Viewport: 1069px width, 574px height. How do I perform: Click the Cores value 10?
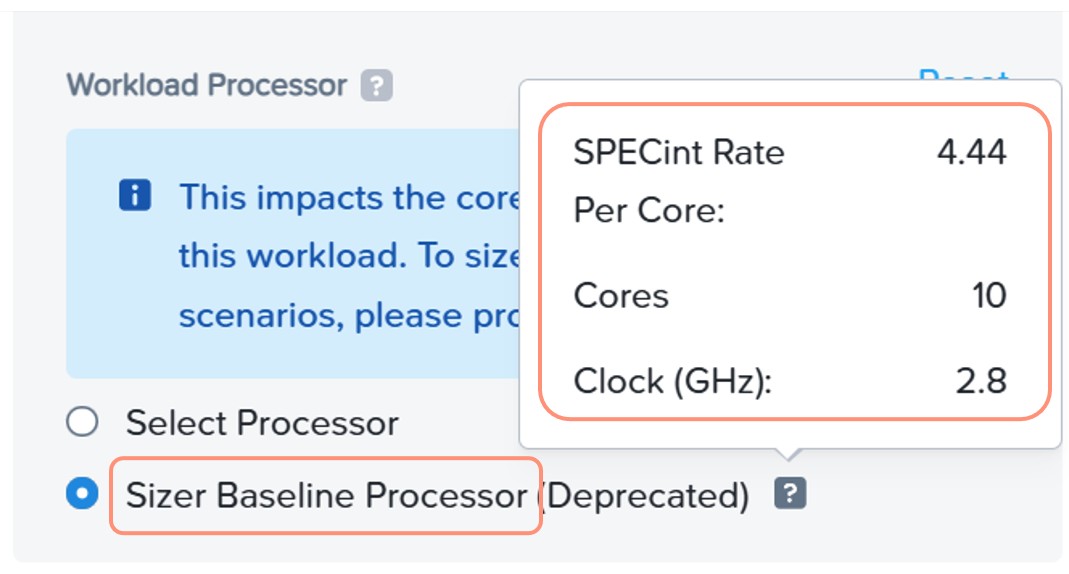[989, 296]
